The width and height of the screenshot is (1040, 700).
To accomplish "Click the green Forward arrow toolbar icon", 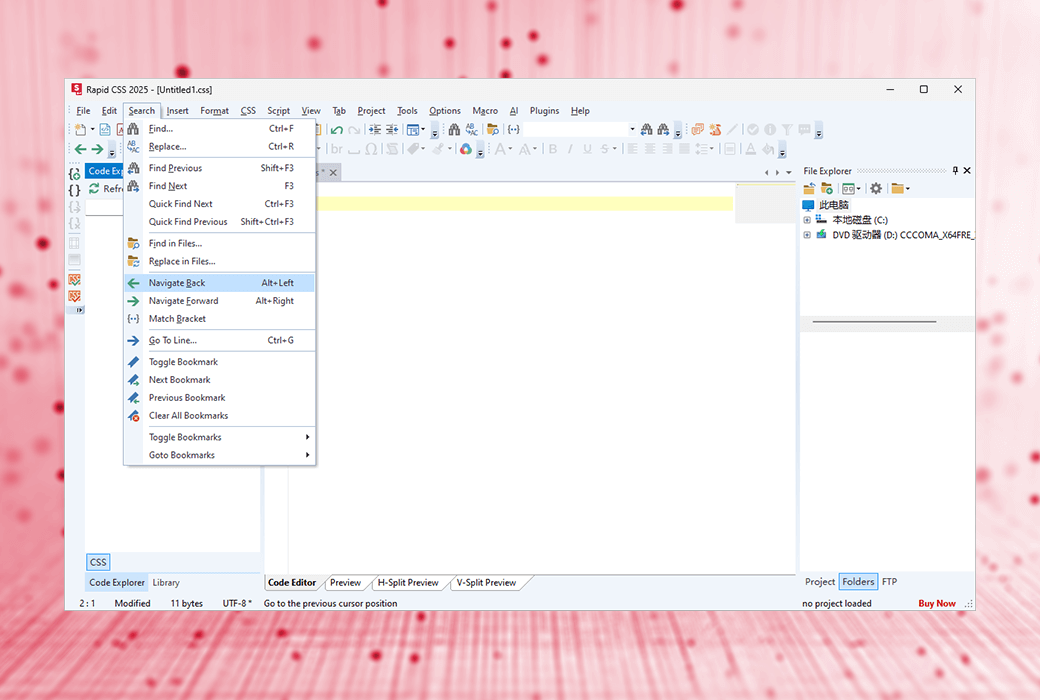I will (98, 149).
